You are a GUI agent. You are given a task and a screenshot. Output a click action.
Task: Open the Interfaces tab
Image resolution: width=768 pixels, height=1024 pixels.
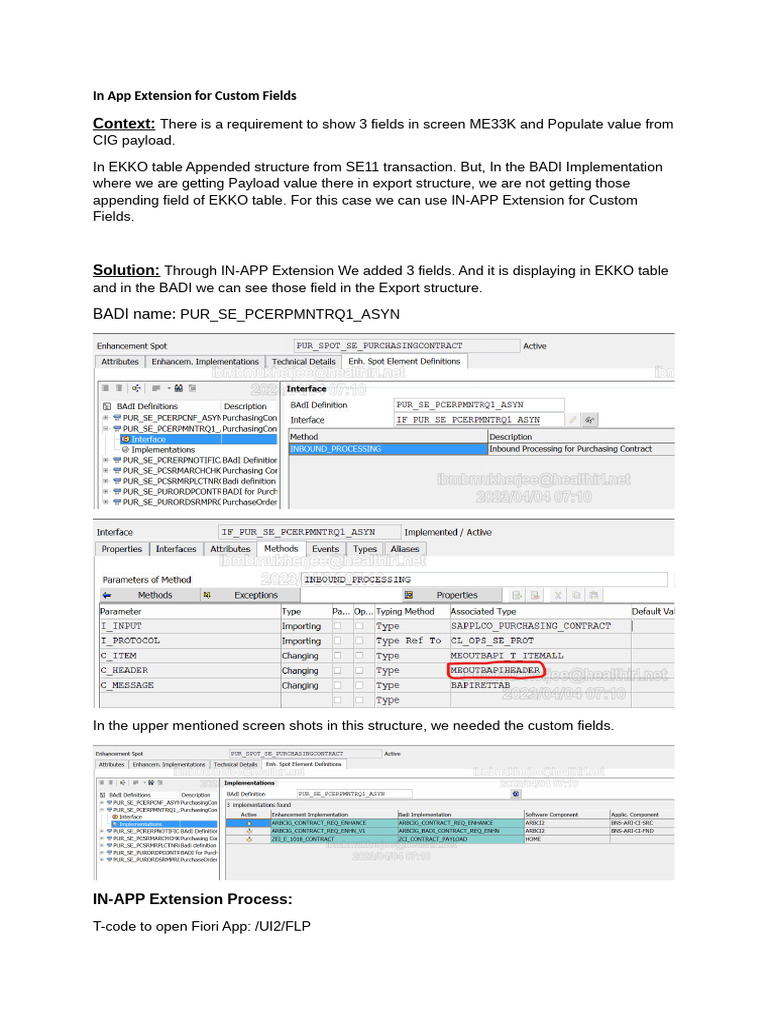click(x=176, y=549)
